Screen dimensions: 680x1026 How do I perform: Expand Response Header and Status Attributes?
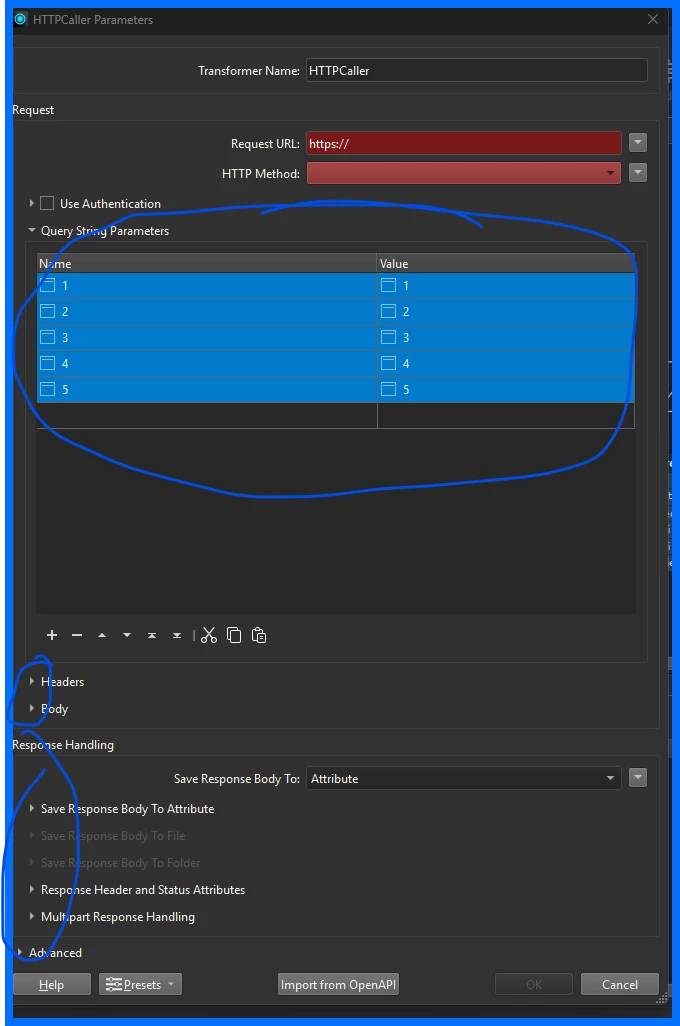tap(31, 889)
